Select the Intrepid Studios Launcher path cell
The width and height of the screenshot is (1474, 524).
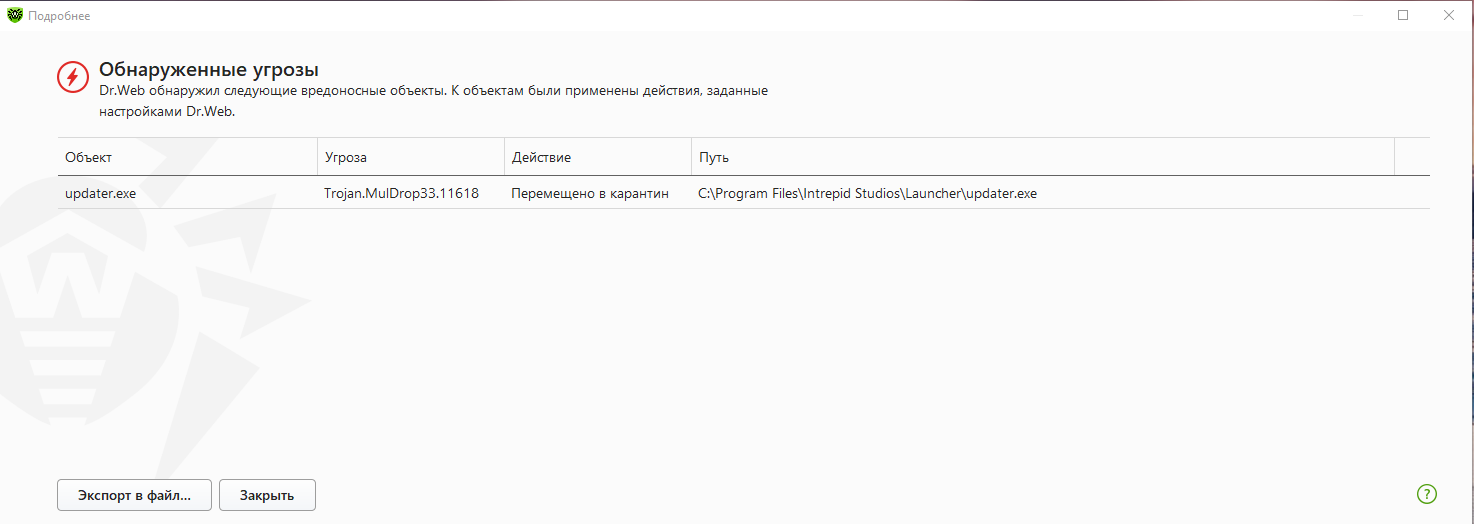[x=1043, y=193]
